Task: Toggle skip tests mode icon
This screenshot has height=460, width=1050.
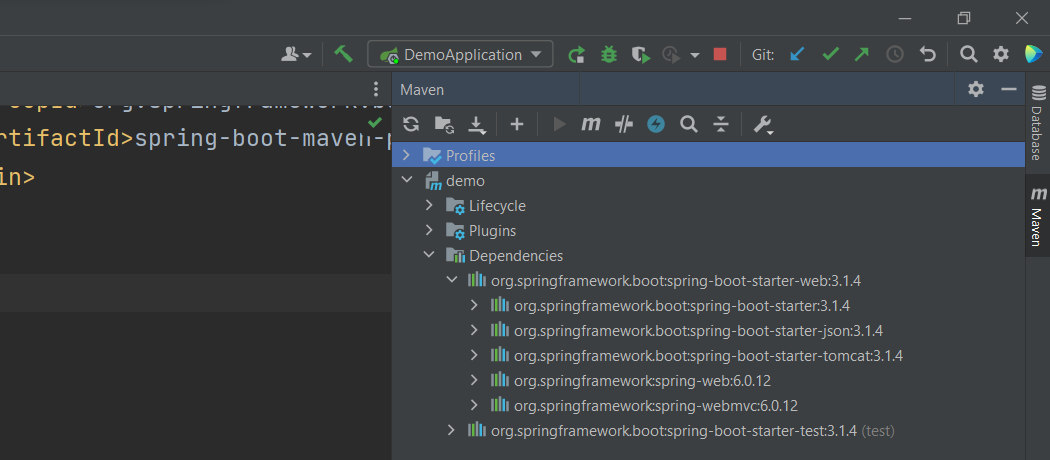Action: [x=623, y=124]
